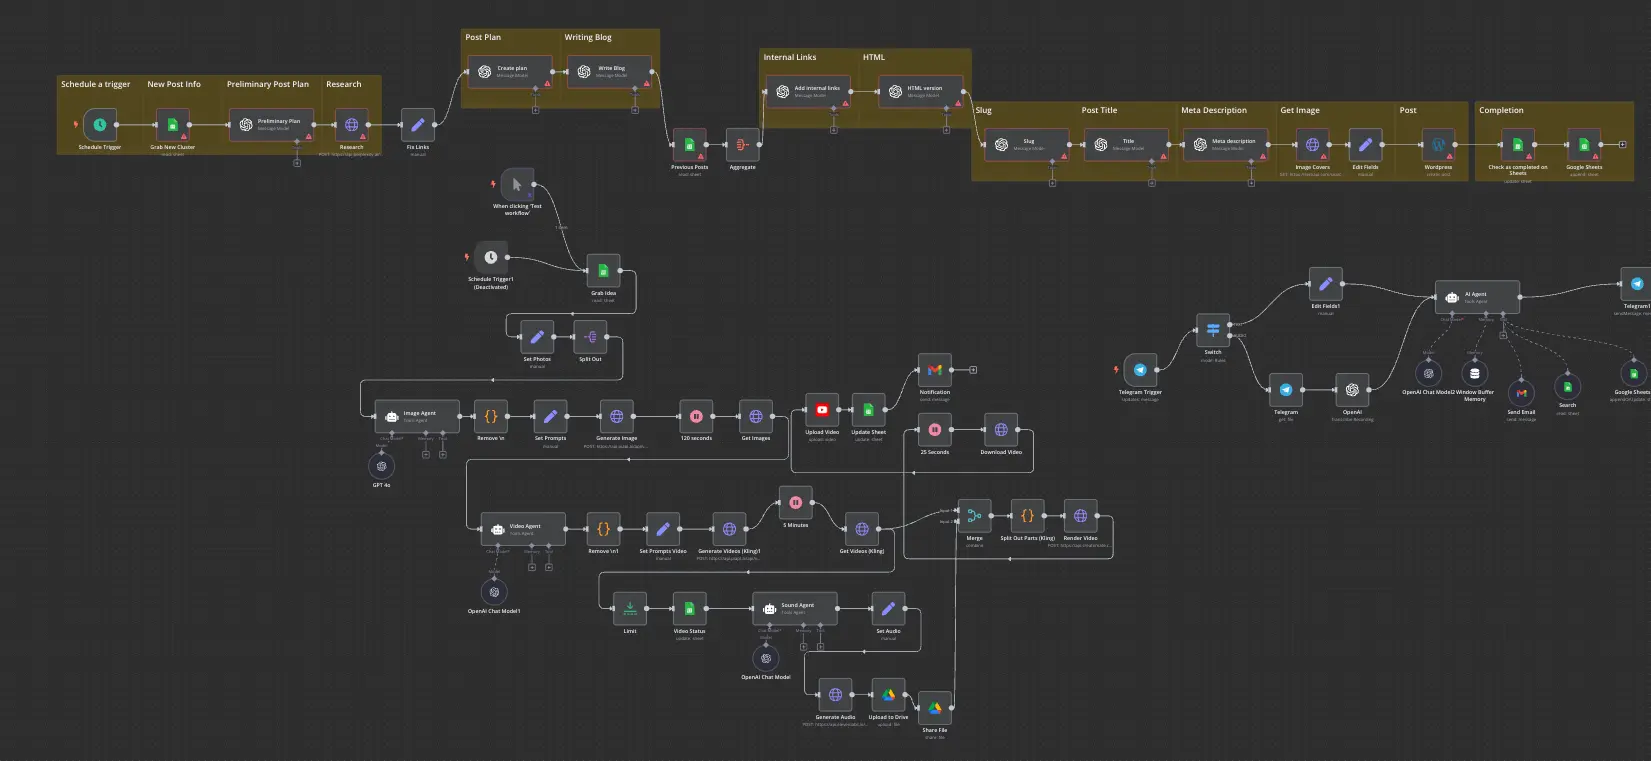Select the Limit node
The height and width of the screenshot is (761, 1651).
click(x=630, y=609)
